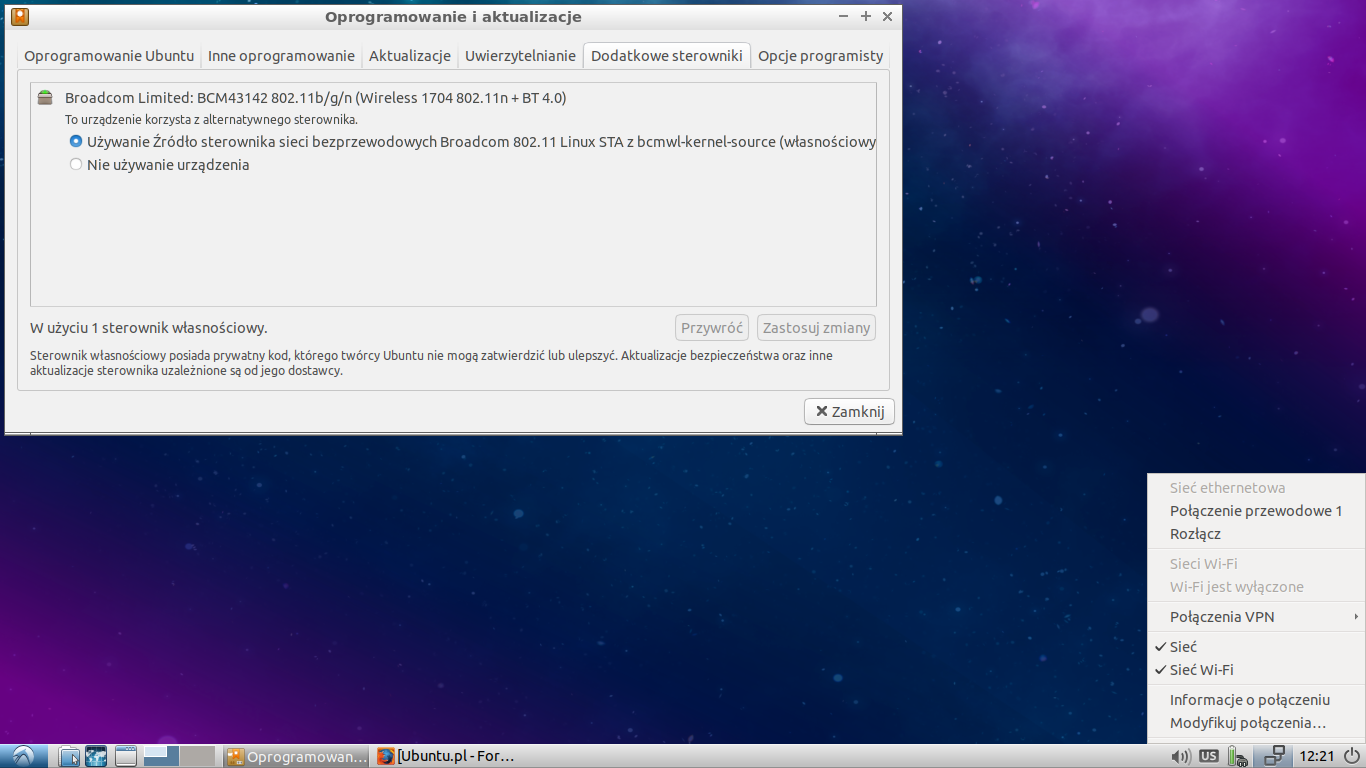This screenshot has height=768, width=1366.
Task: Open 'Informacje o połączeniu' menu entry
Action: pos(1256,700)
